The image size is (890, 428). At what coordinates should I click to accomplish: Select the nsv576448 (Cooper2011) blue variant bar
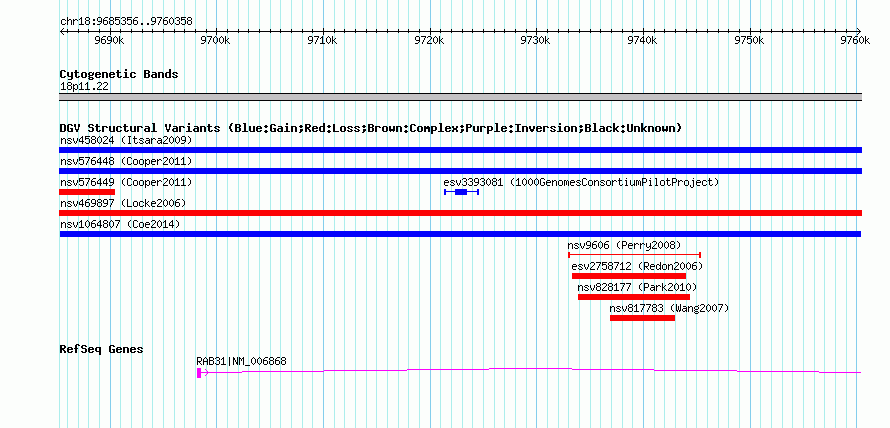pos(460,171)
